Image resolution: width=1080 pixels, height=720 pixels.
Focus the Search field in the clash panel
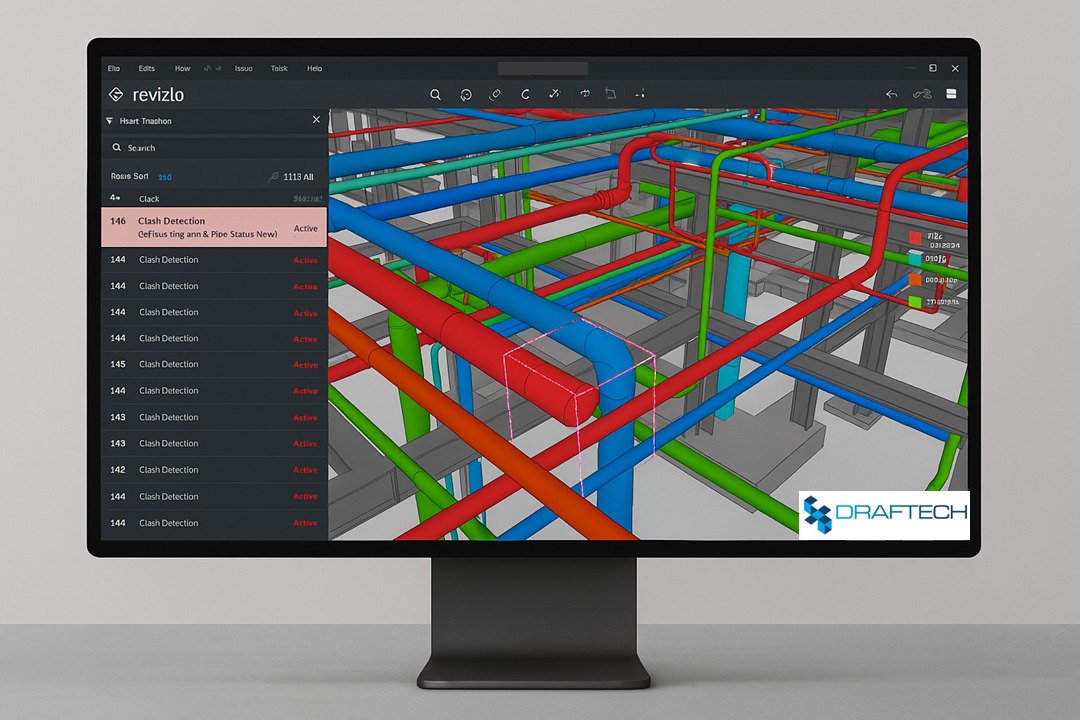214,147
